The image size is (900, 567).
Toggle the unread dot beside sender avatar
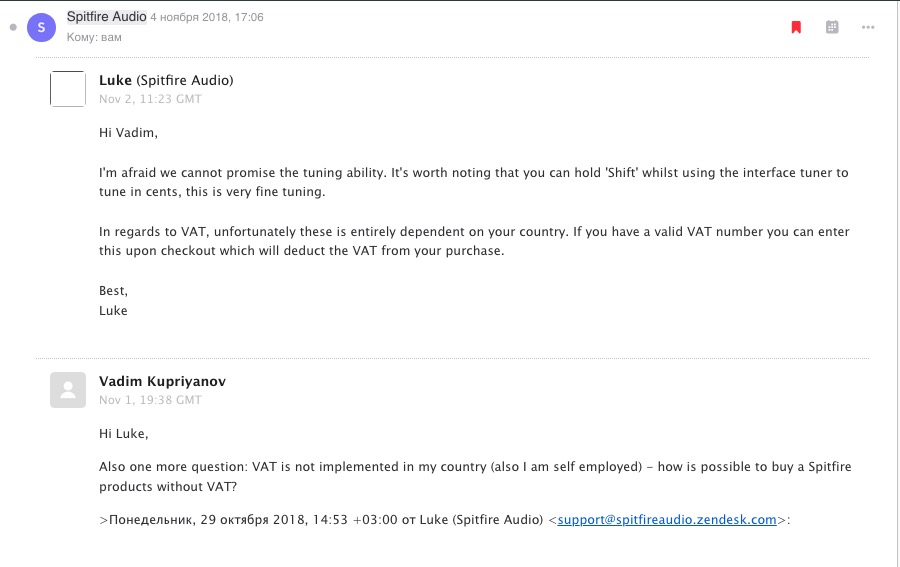point(13,27)
